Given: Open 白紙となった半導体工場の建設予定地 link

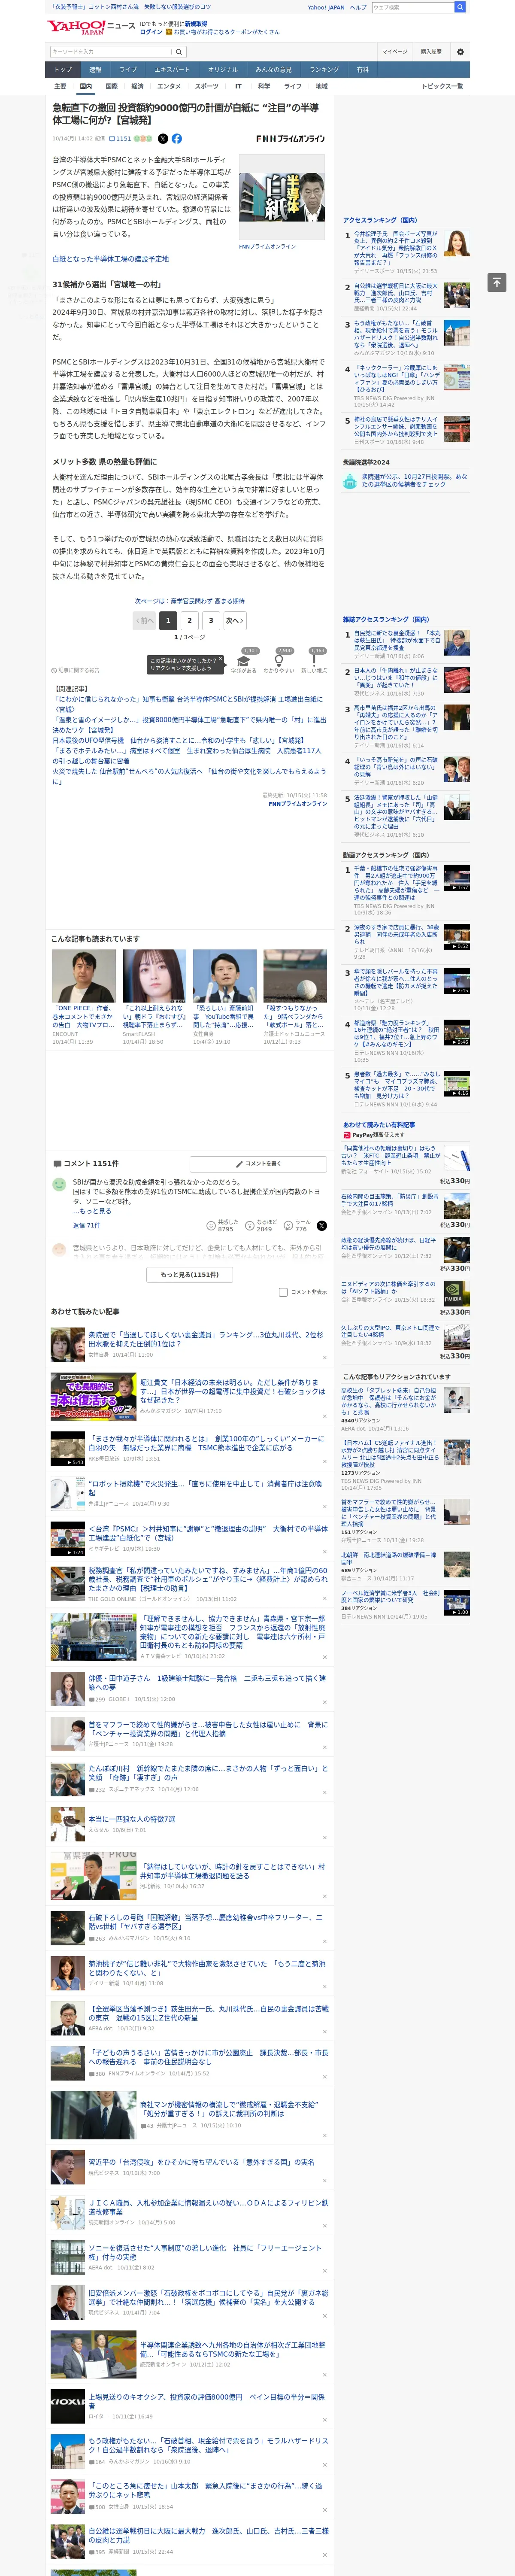Looking at the screenshot, I should click(111, 259).
